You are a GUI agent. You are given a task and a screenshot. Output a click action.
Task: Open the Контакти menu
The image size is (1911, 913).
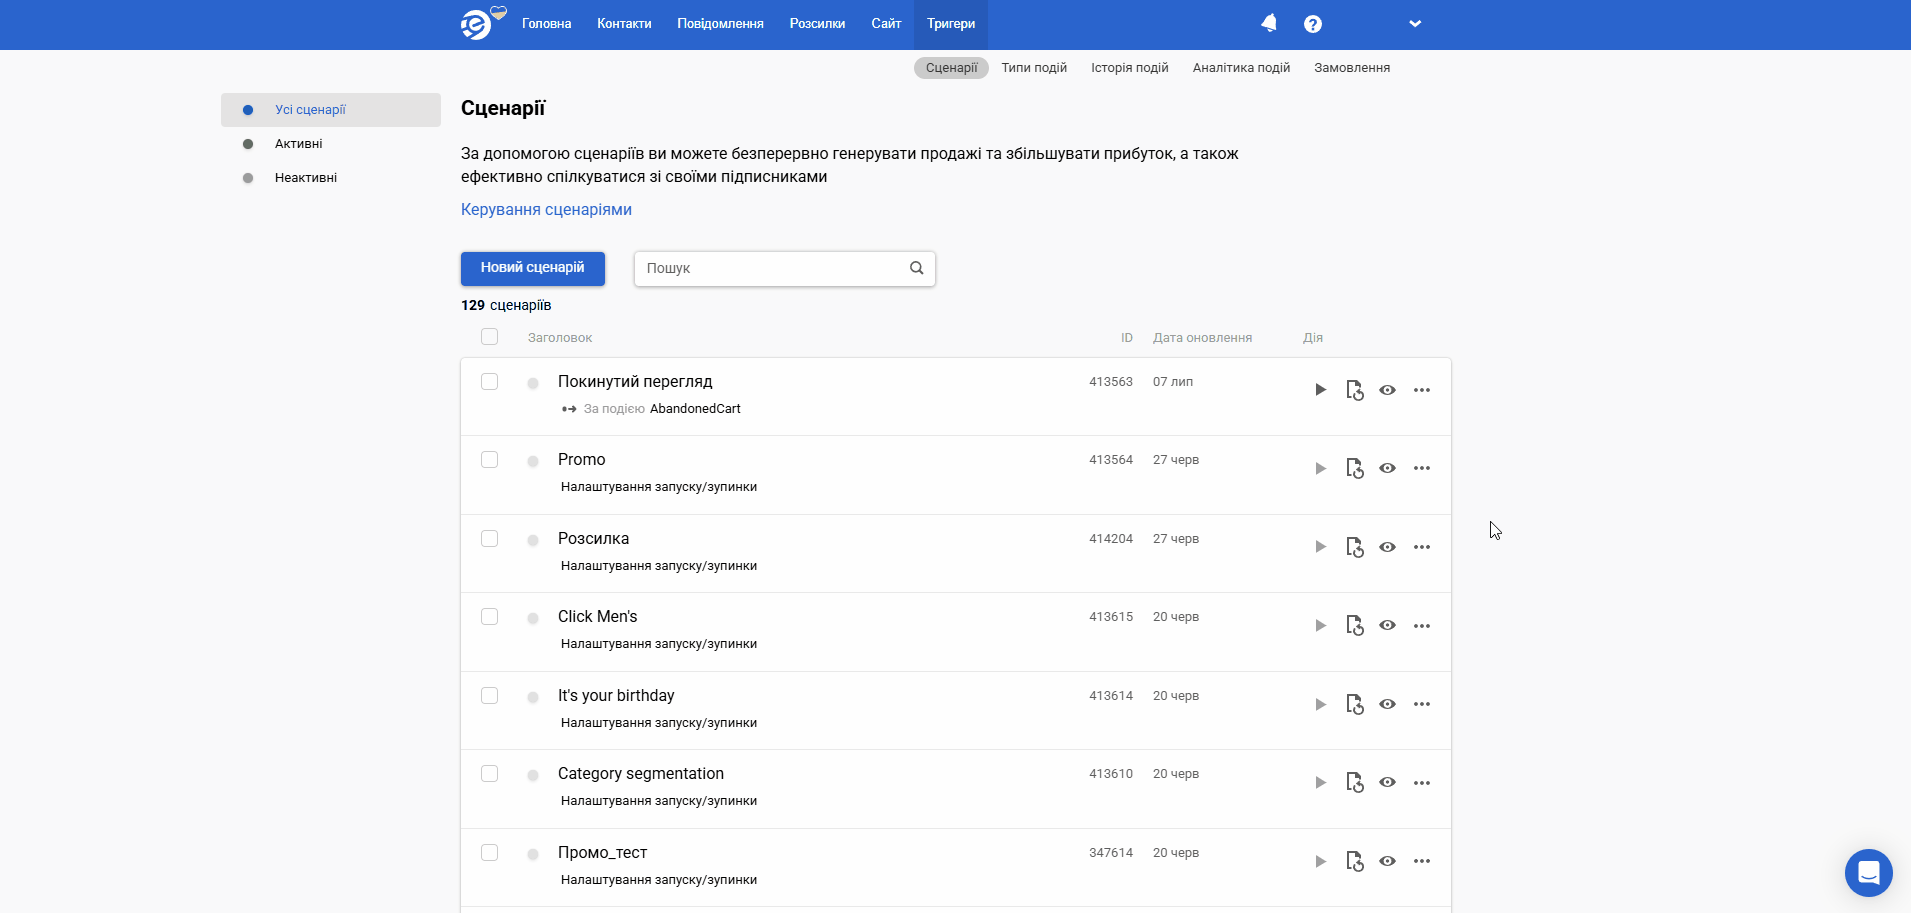point(624,24)
